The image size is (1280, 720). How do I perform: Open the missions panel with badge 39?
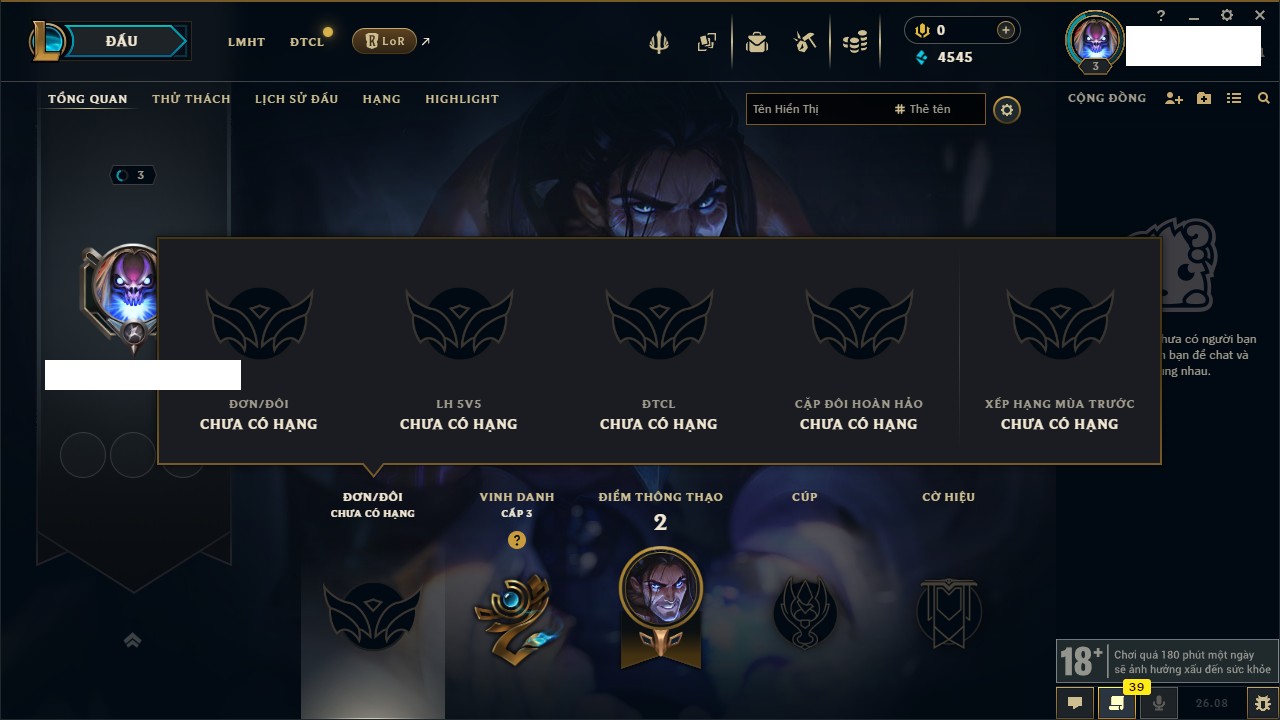pyautogui.click(x=1117, y=703)
